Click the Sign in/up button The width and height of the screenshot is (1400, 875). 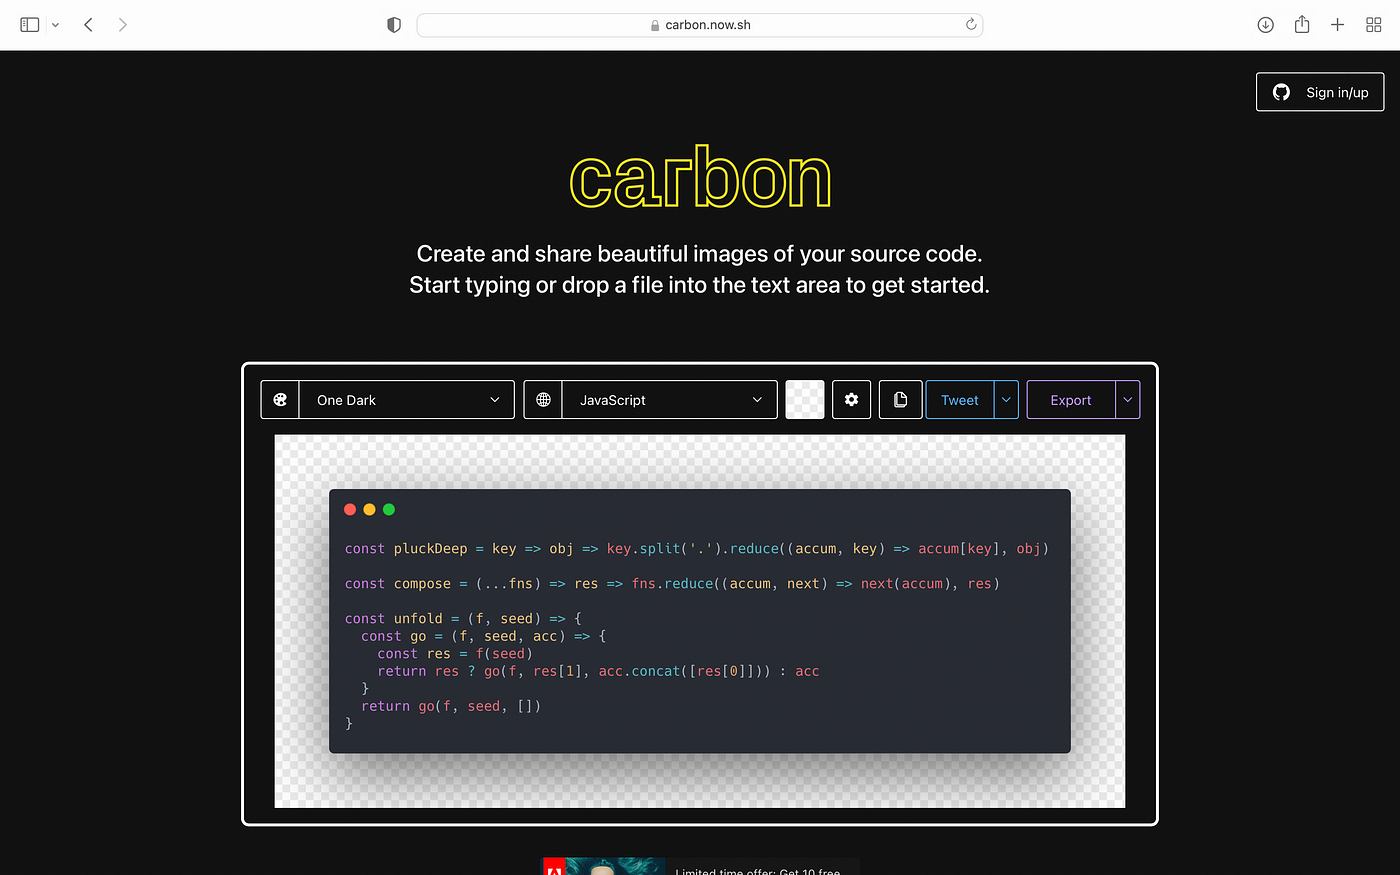click(x=1320, y=92)
